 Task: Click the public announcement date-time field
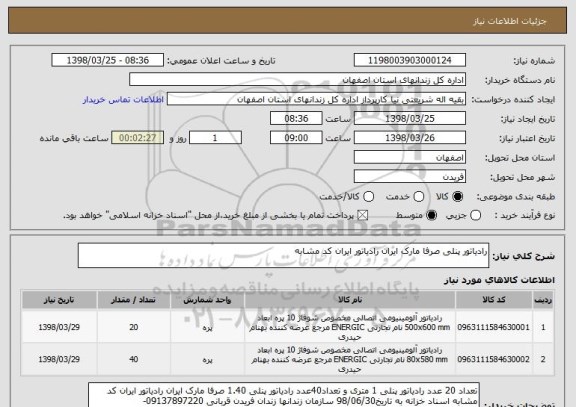click(x=108, y=60)
